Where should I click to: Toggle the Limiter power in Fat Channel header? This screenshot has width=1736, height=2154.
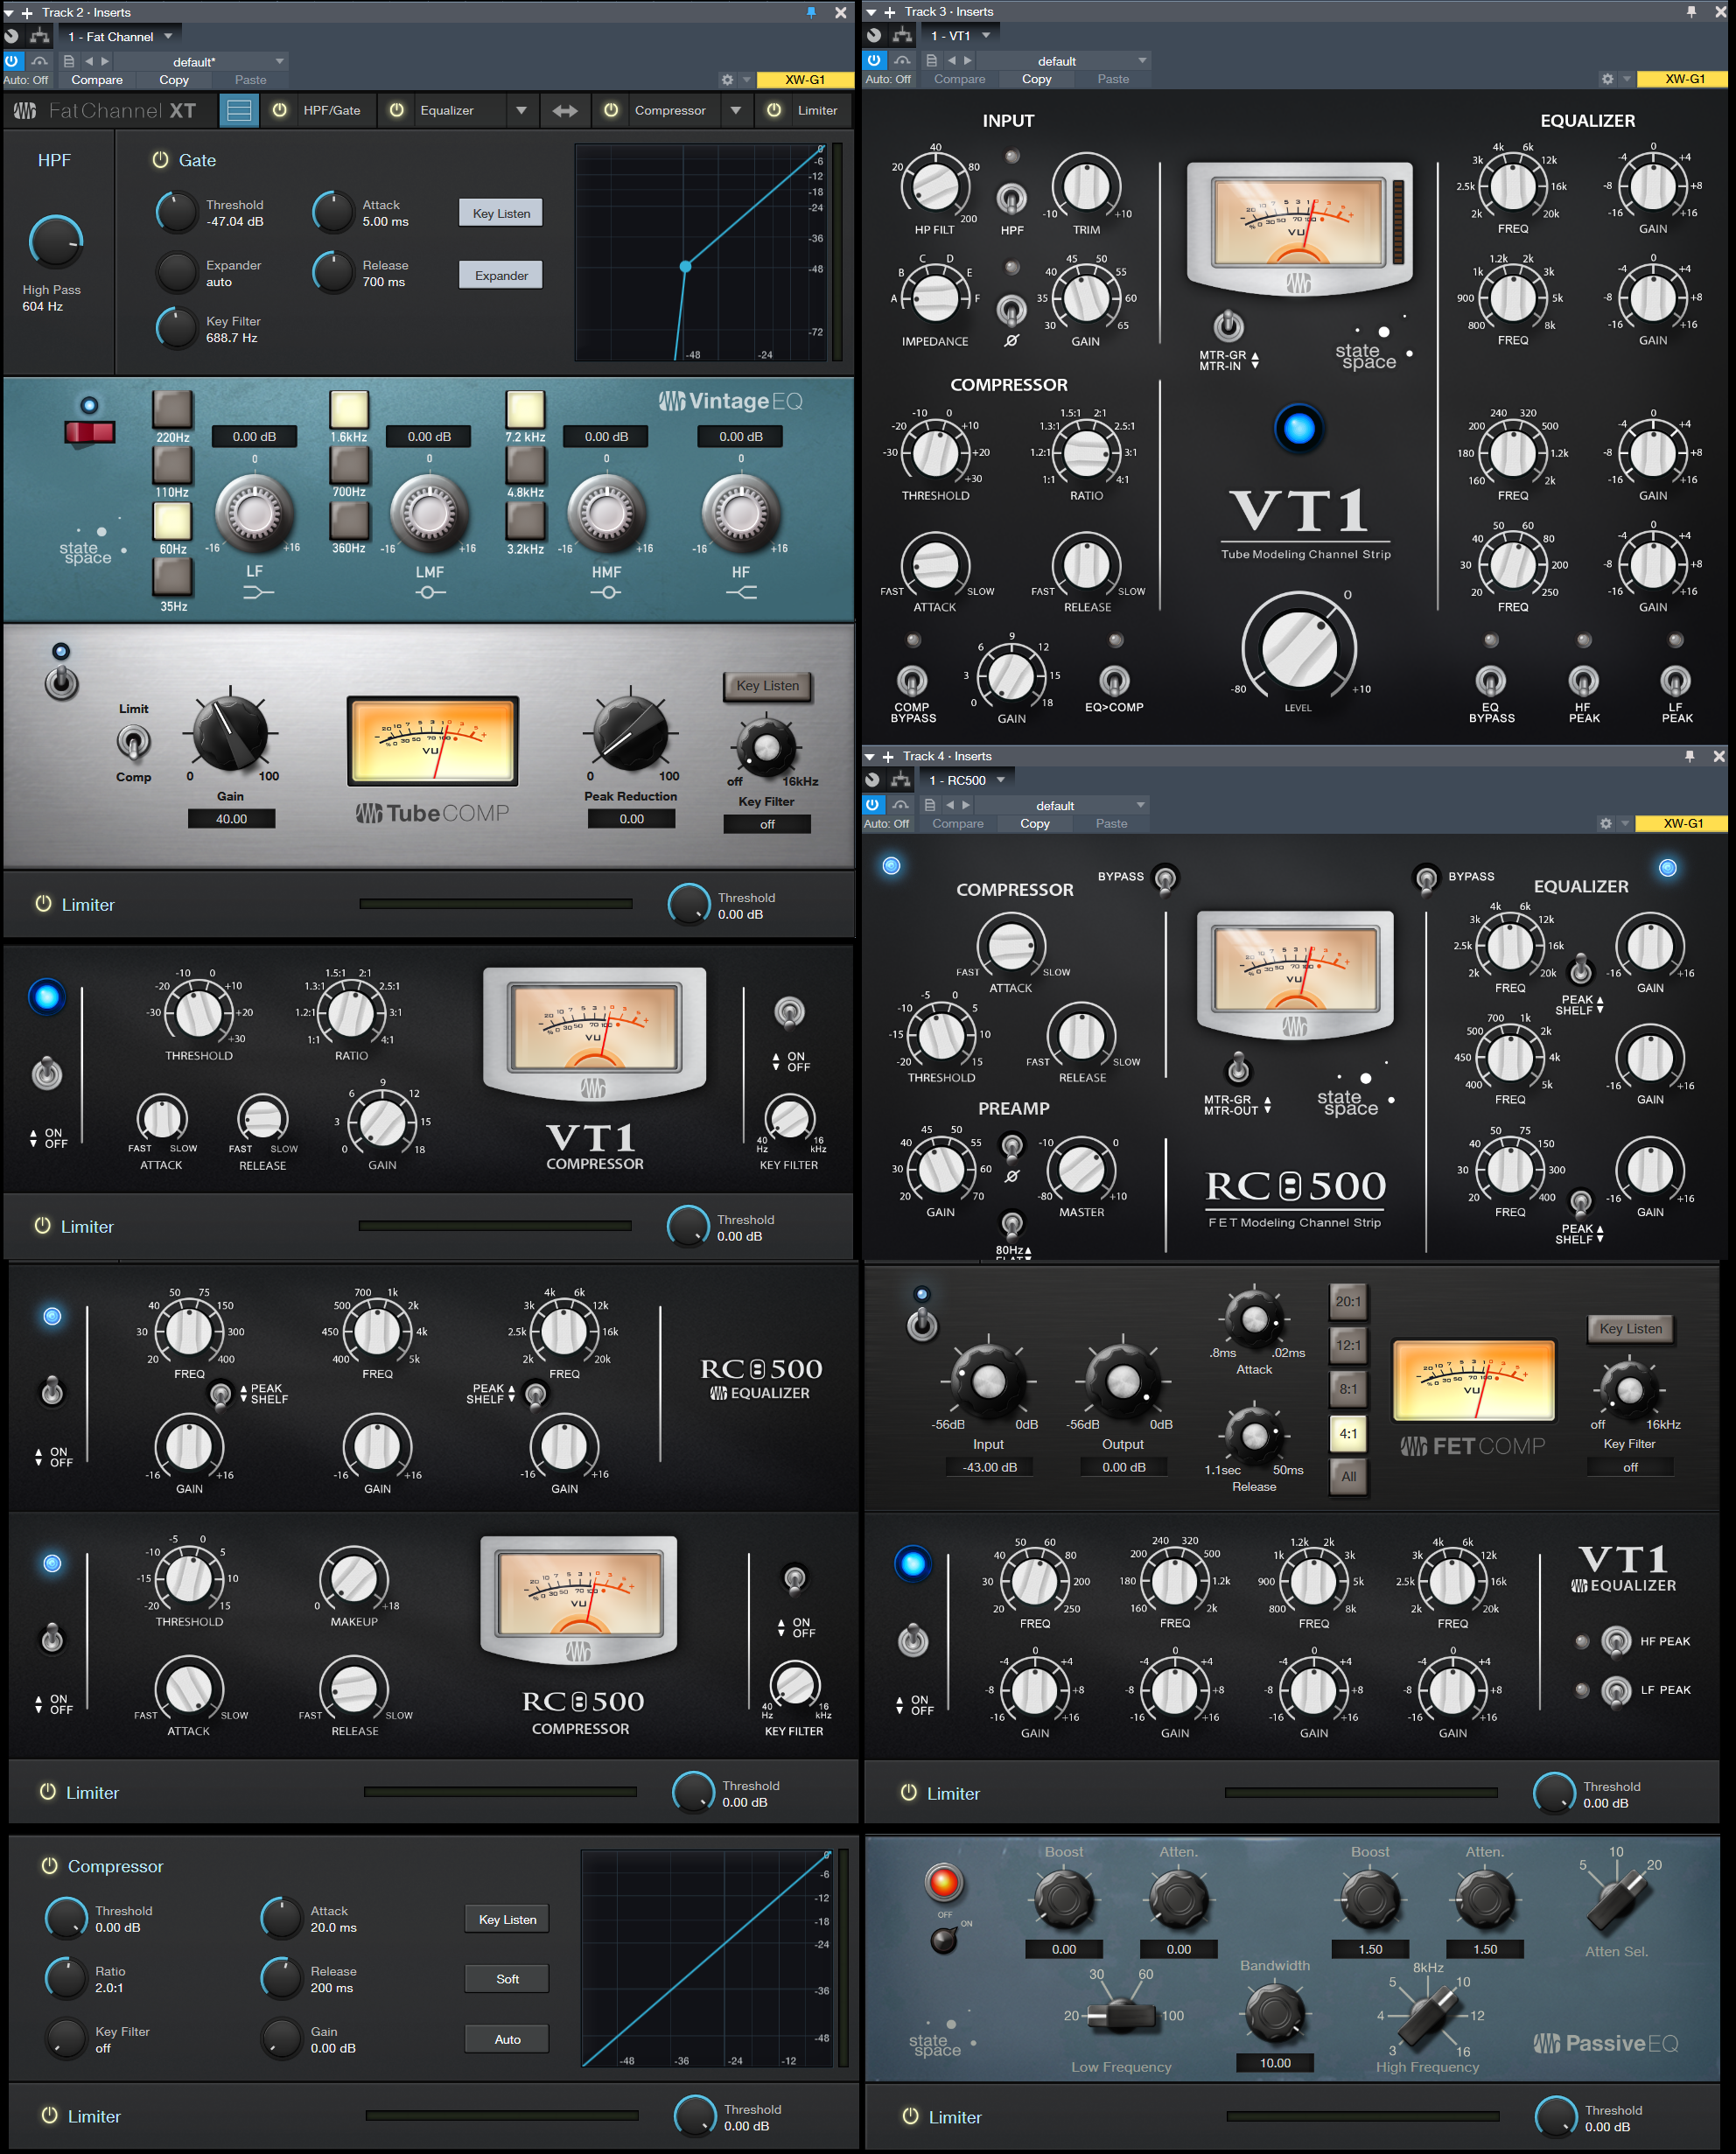coord(774,110)
